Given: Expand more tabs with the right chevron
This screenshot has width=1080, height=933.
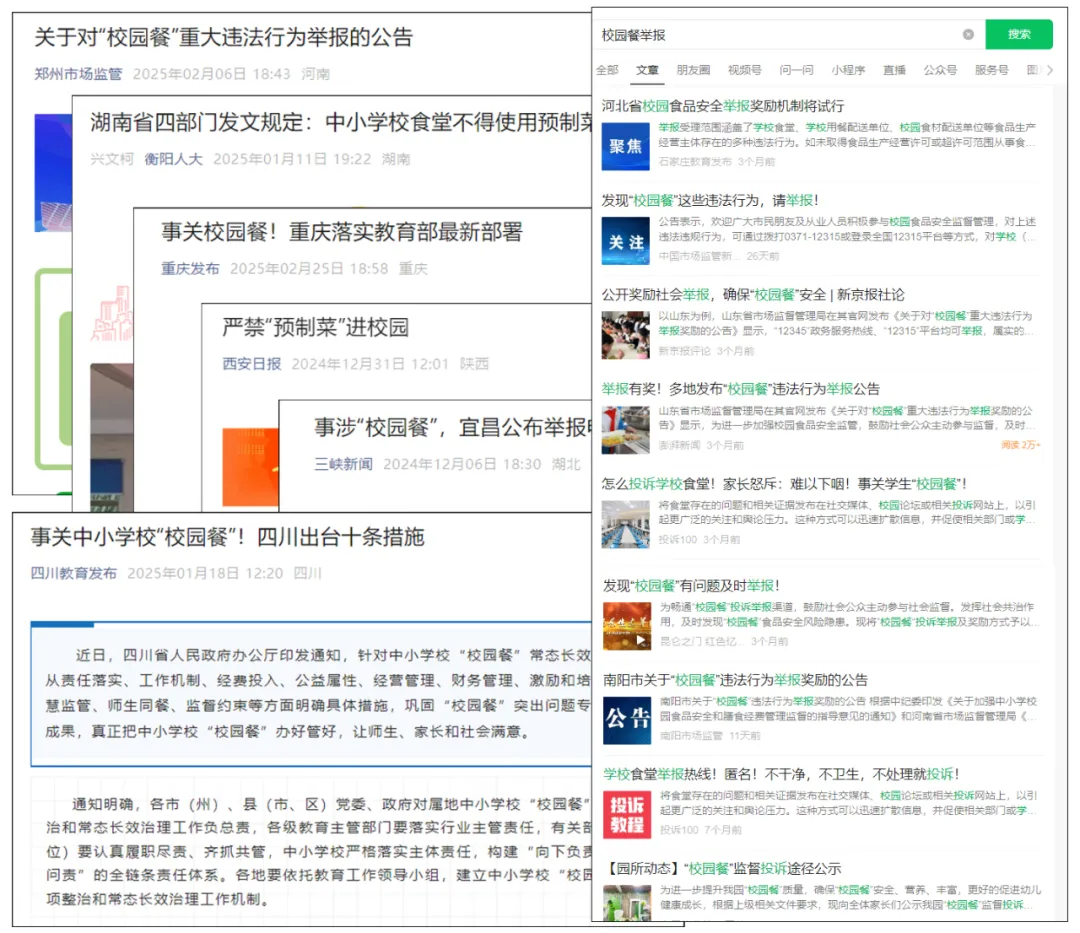Looking at the screenshot, I should (x=1050, y=70).
